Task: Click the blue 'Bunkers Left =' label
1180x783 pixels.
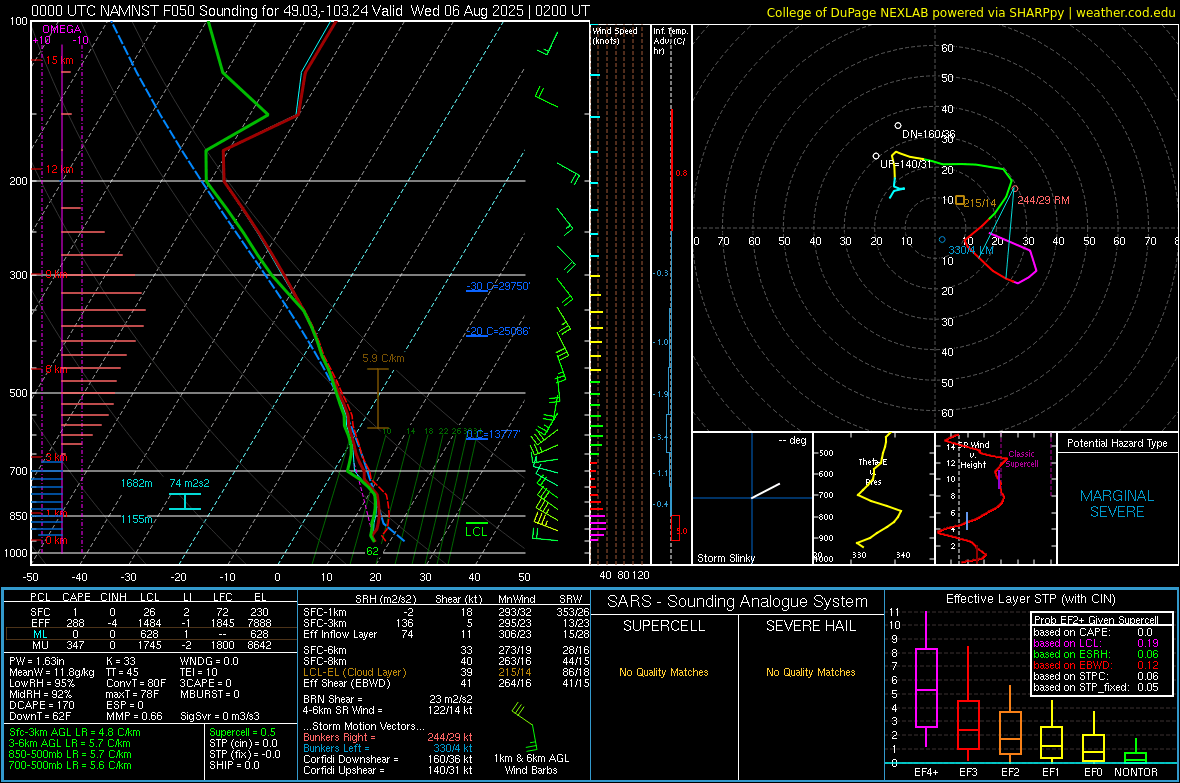Action: point(336,748)
